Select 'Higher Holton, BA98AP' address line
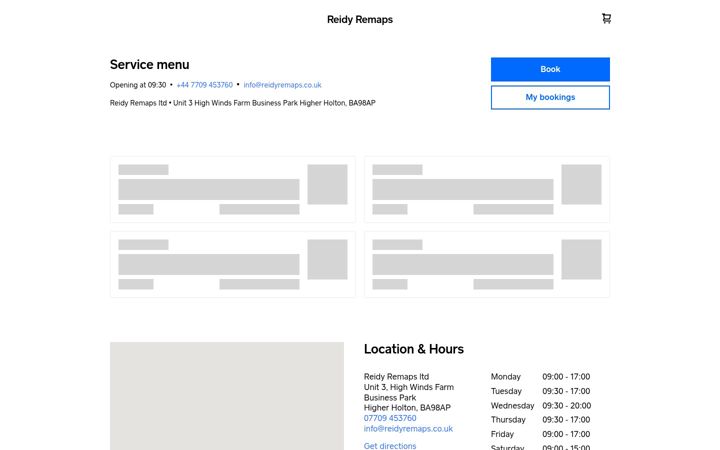 point(407,407)
